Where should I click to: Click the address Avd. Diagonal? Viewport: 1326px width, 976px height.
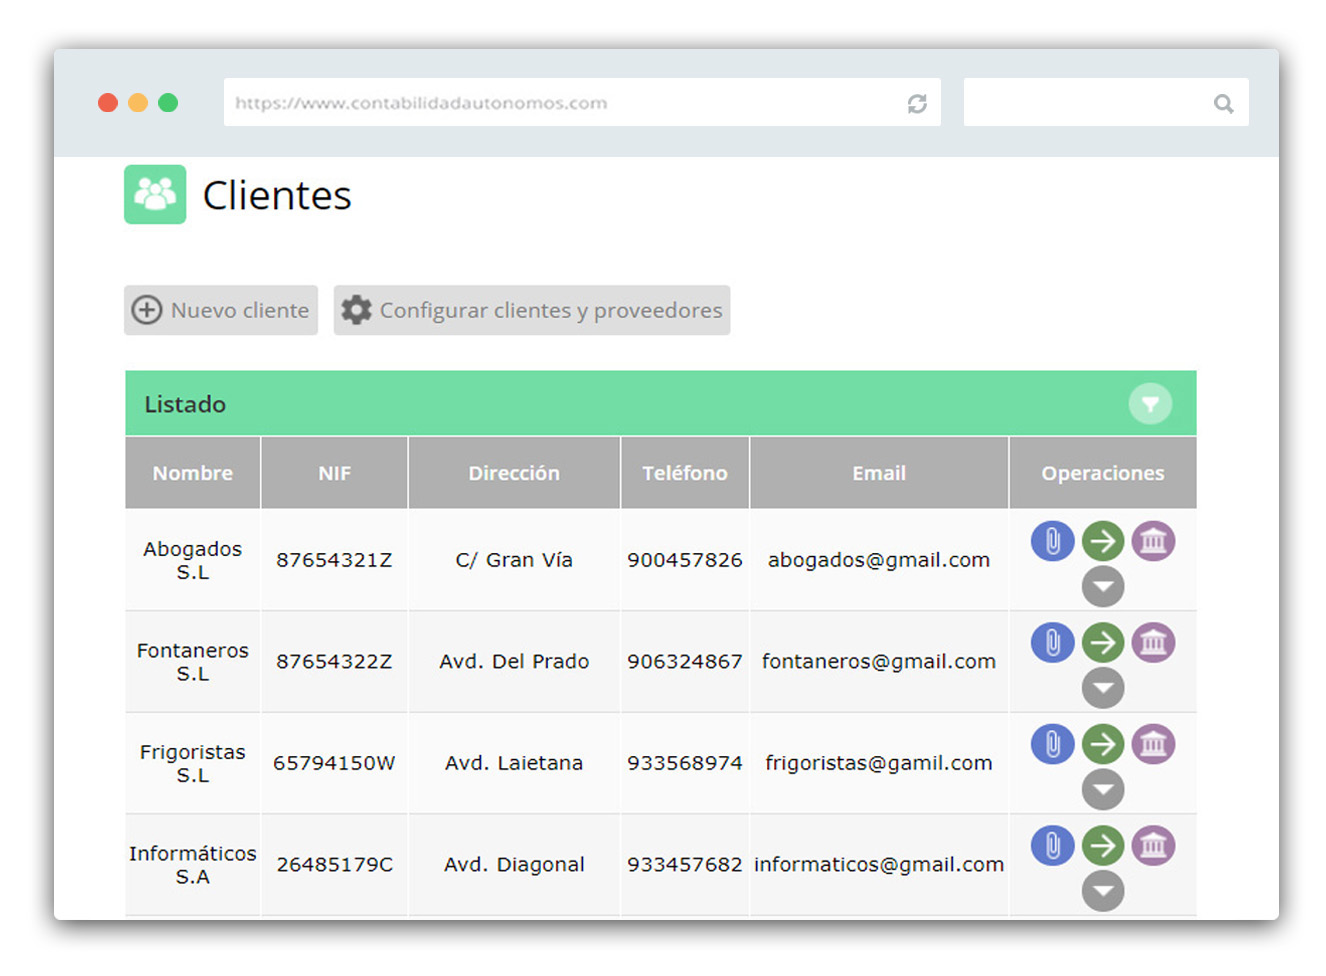[x=514, y=865]
